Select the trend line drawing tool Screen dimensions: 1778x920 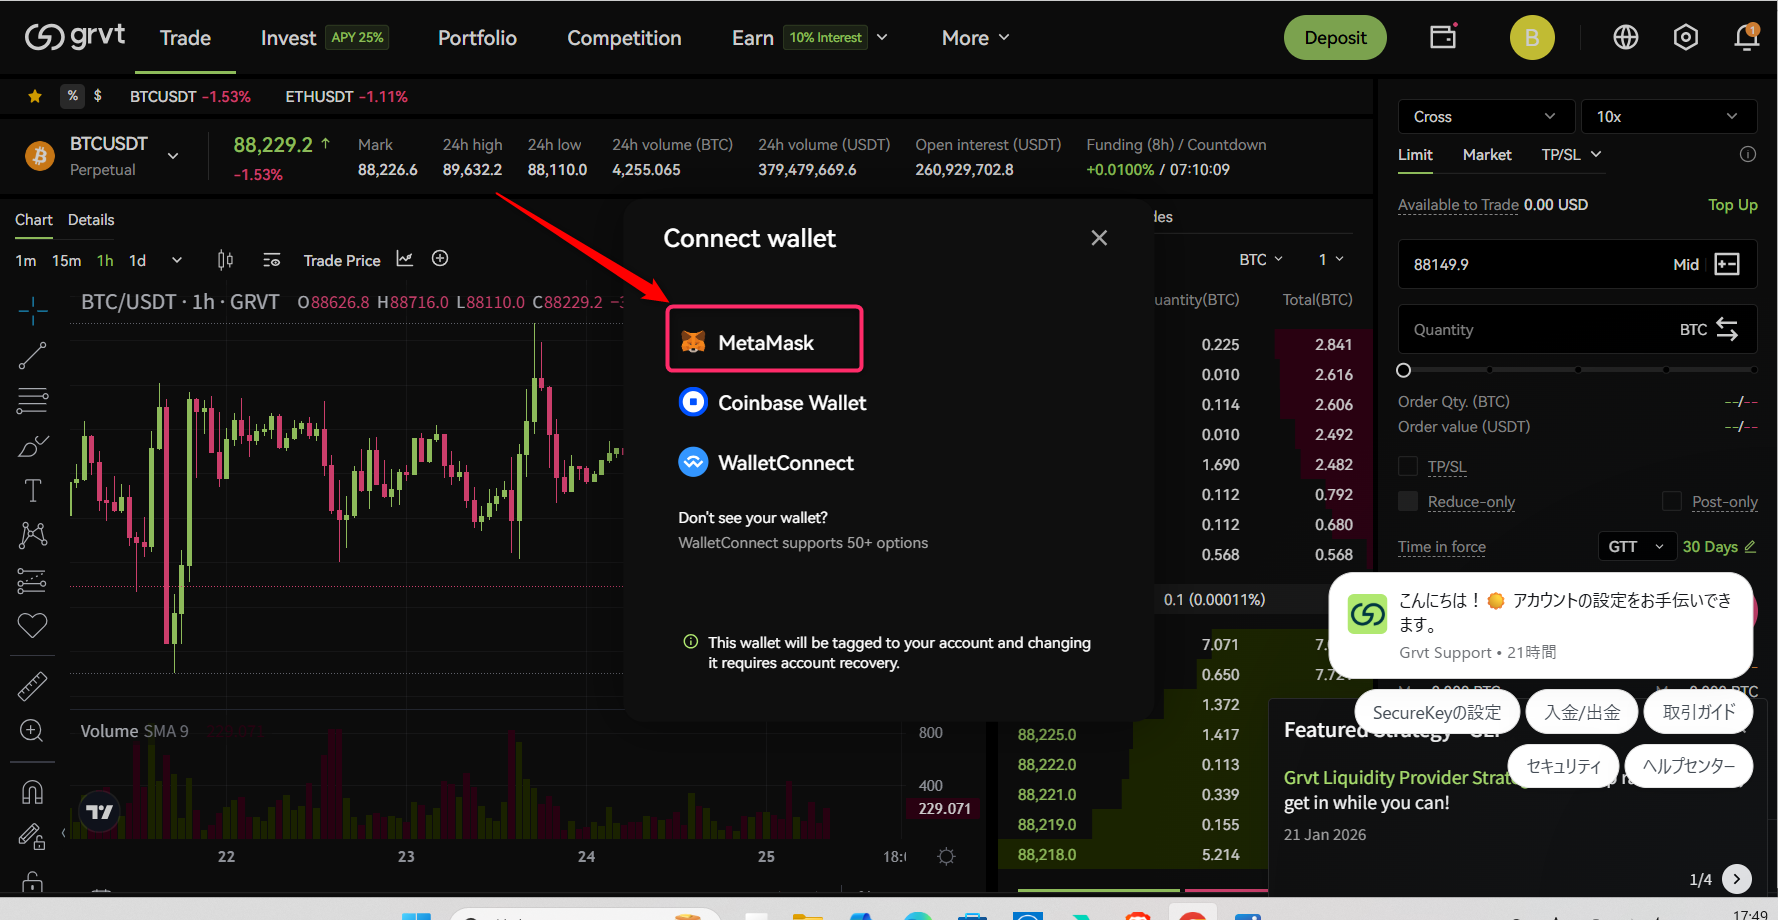(32, 355)
